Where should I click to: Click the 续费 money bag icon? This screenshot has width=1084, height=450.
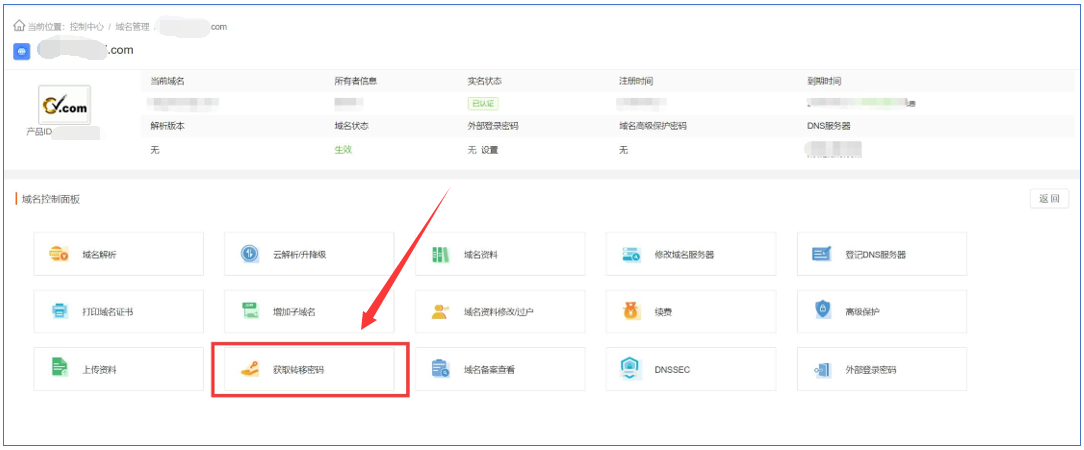tap(631, 311)
